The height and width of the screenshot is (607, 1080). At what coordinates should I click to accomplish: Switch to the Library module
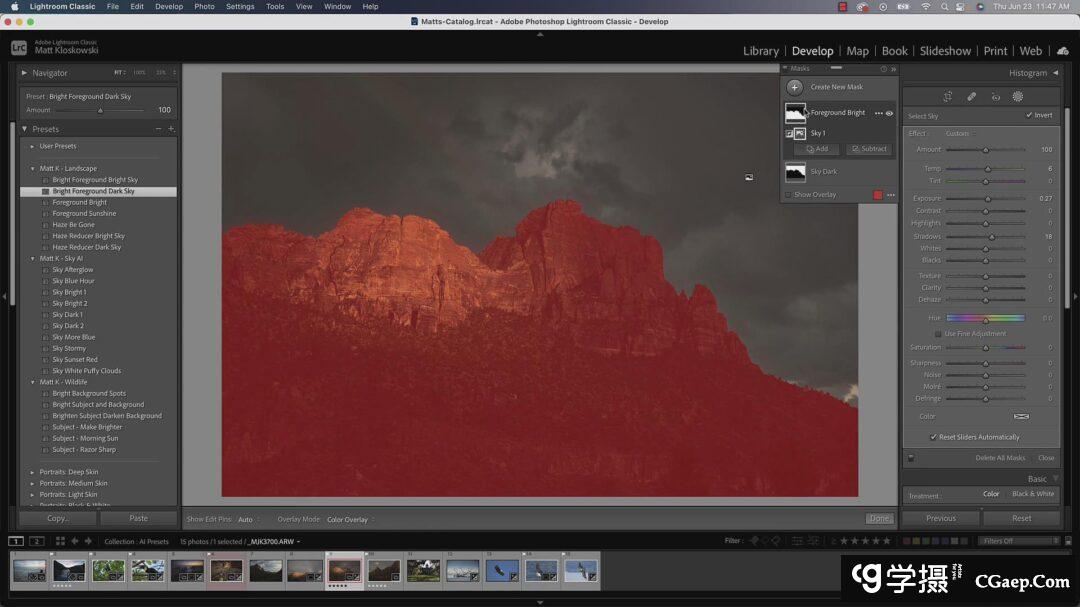760,51
